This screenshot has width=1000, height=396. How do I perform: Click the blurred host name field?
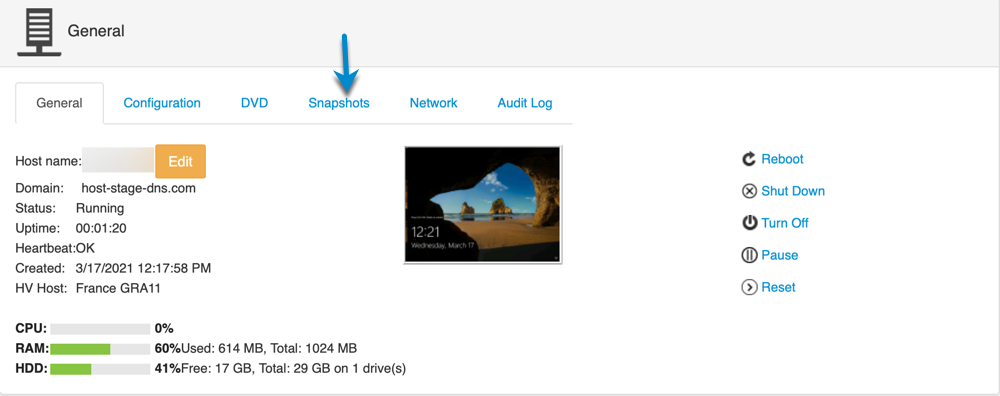coord(118,161)
